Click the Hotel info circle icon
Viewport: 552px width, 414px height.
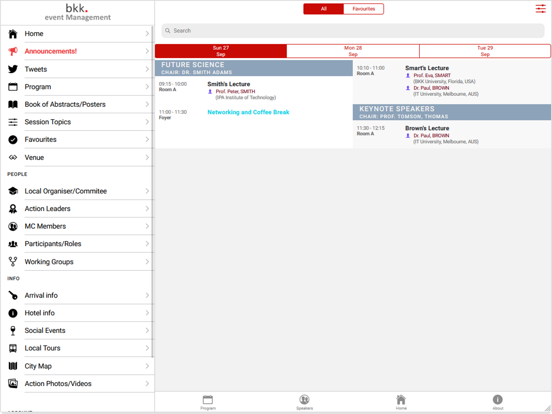[13, 313]
